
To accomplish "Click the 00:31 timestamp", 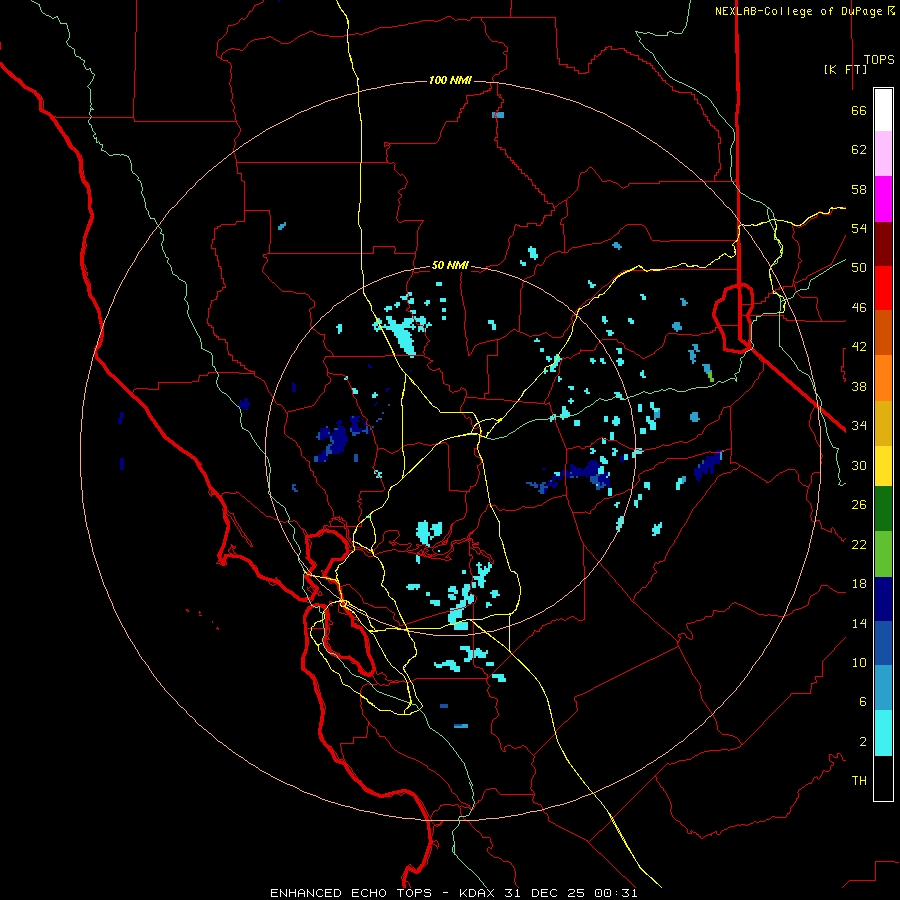I will [x=616, y=893].
